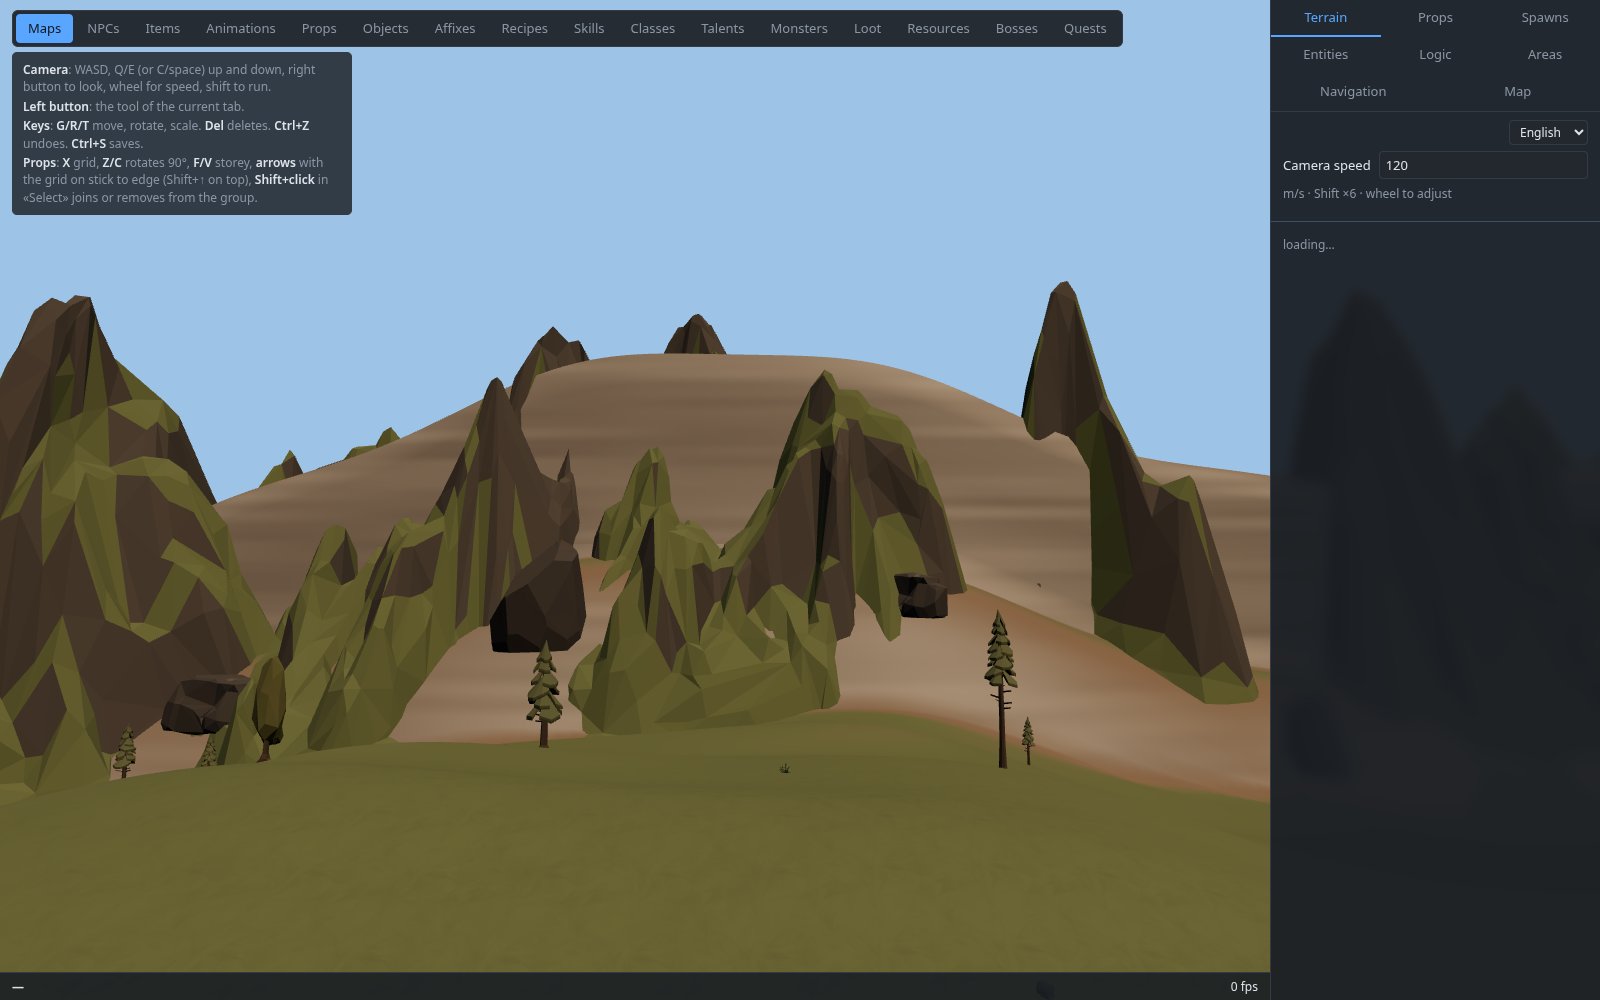1600x1000 pixels.
Task: Open the NPCs tab
Action: coord(103,28)
